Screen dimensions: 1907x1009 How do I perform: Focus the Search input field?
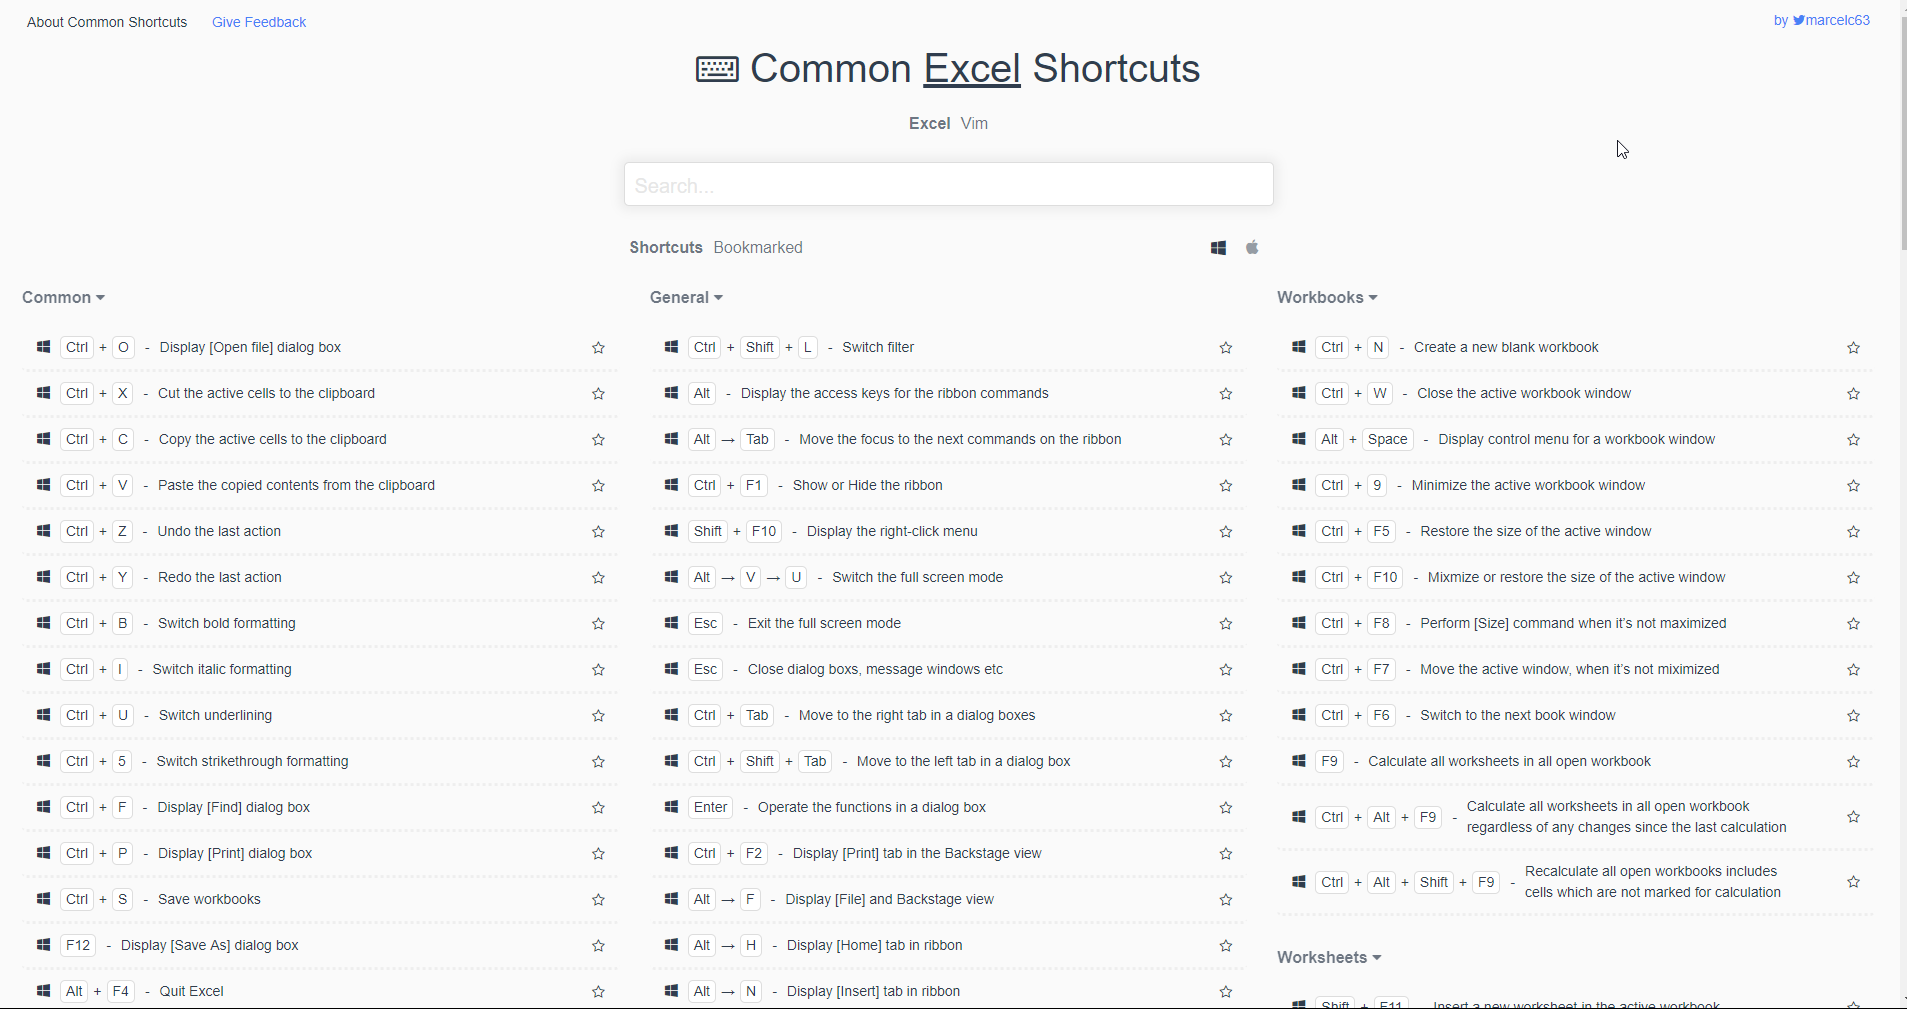[x=949, y=185]
